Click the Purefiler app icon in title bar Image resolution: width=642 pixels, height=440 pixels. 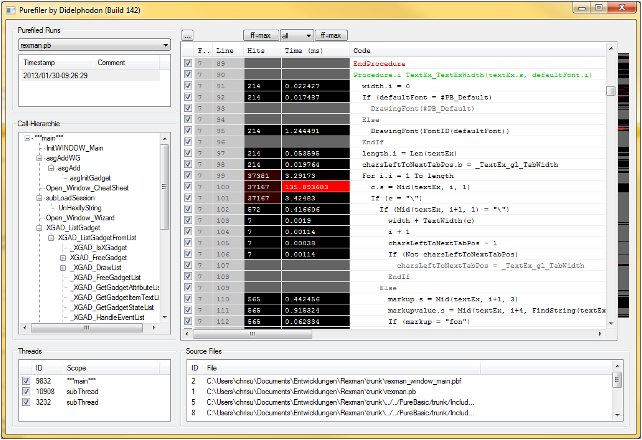click(11, 10)
